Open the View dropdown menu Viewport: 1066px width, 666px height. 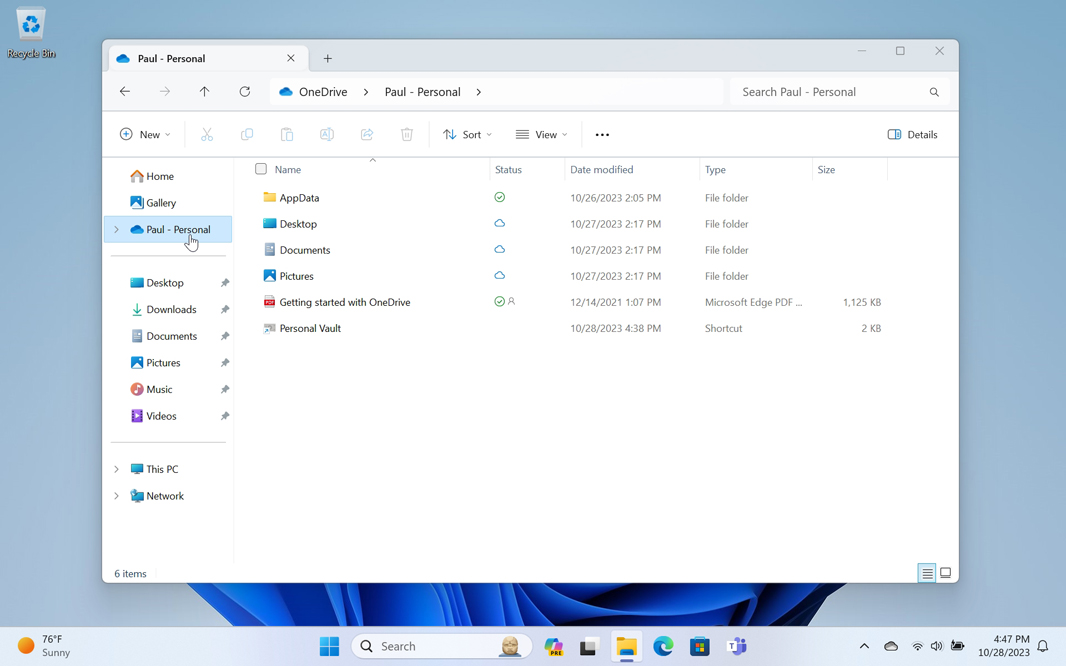click(x=541, y=135)
